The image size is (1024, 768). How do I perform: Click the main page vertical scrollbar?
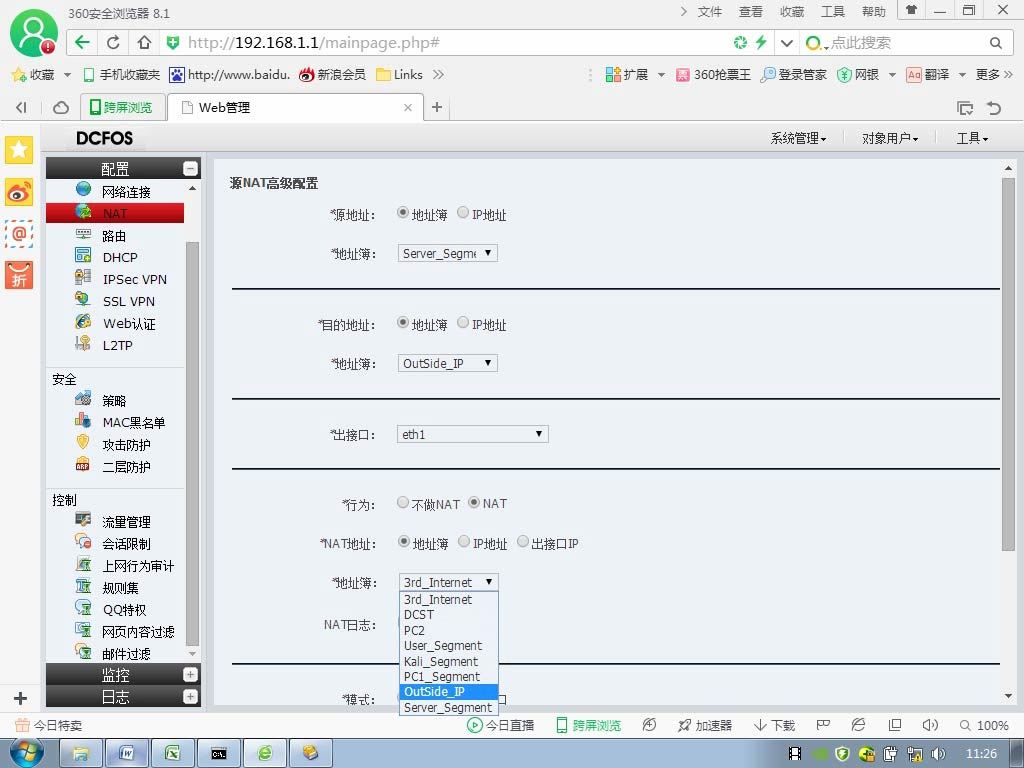[1008, 366]
